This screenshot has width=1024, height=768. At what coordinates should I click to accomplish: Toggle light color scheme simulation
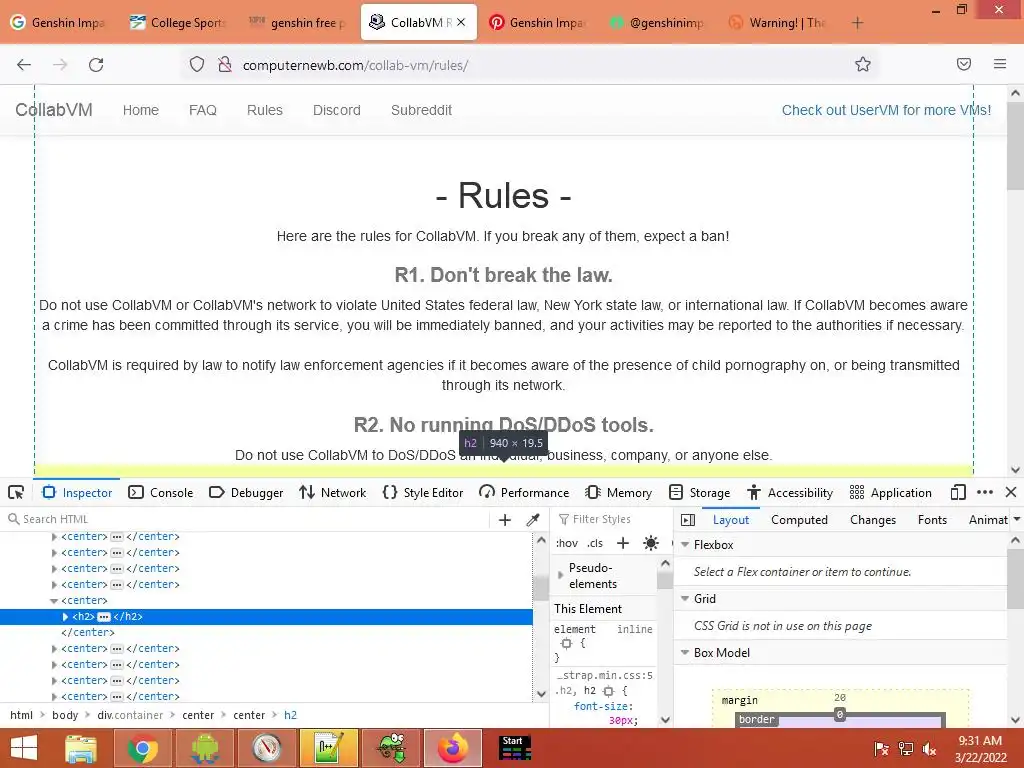click(650, 543)
